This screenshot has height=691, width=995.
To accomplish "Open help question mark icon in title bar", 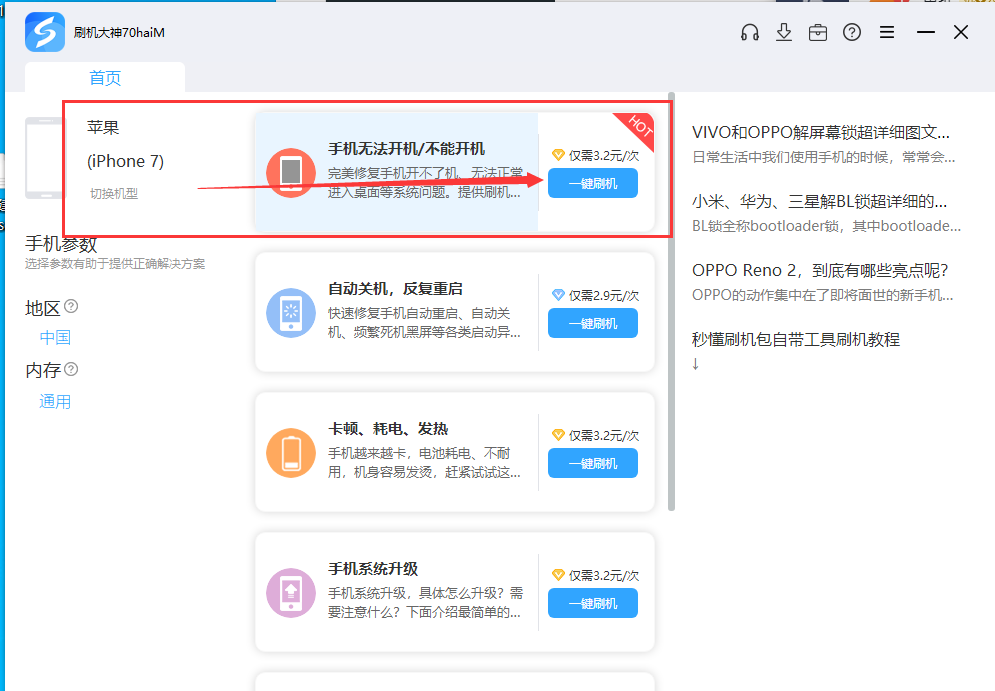I will [x=852, y=32].
